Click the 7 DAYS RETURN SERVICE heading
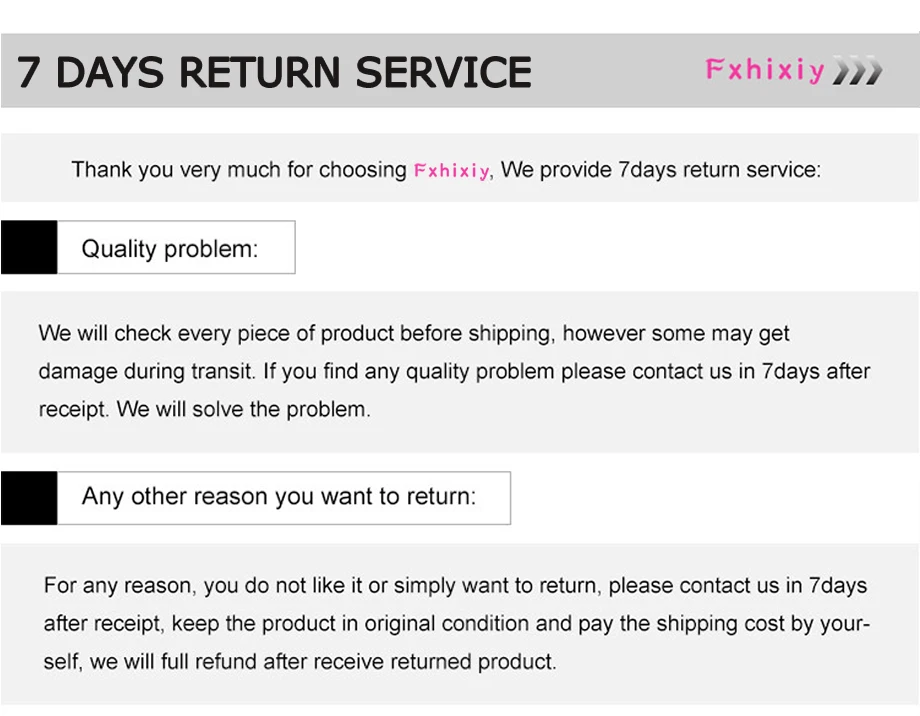 [275, 73]
